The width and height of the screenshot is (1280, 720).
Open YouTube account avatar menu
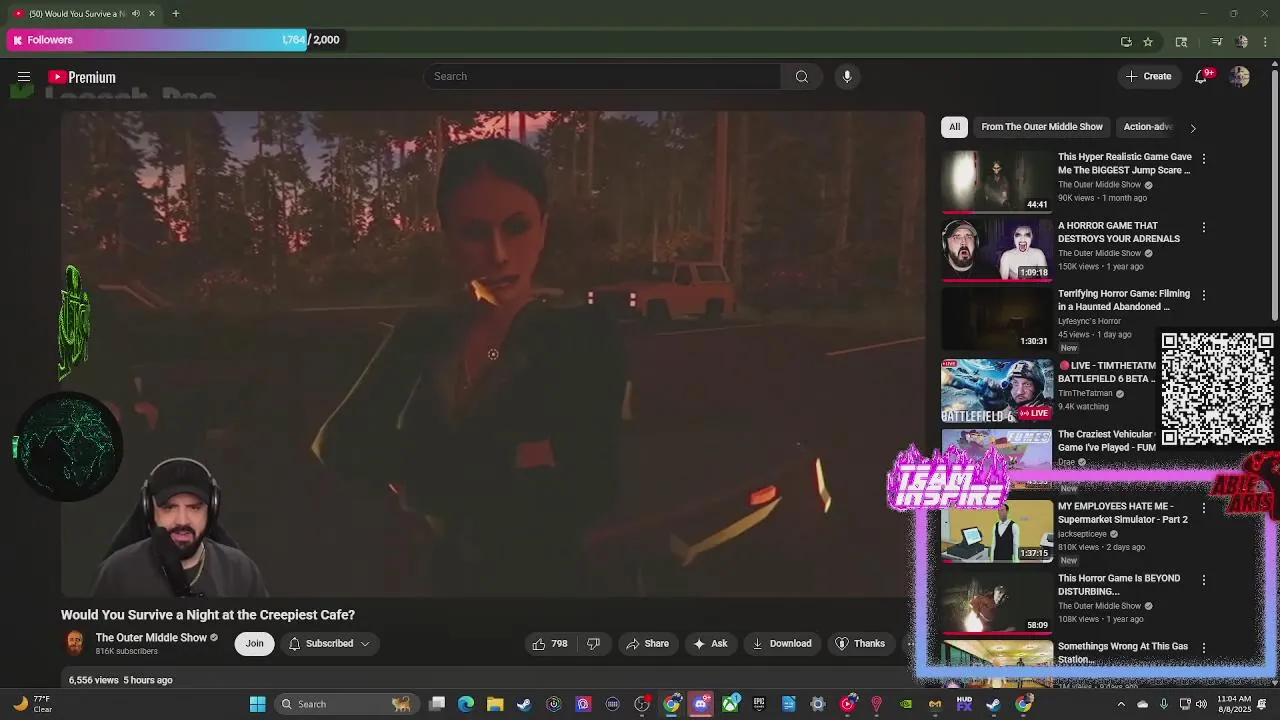tap(1240, 77)
